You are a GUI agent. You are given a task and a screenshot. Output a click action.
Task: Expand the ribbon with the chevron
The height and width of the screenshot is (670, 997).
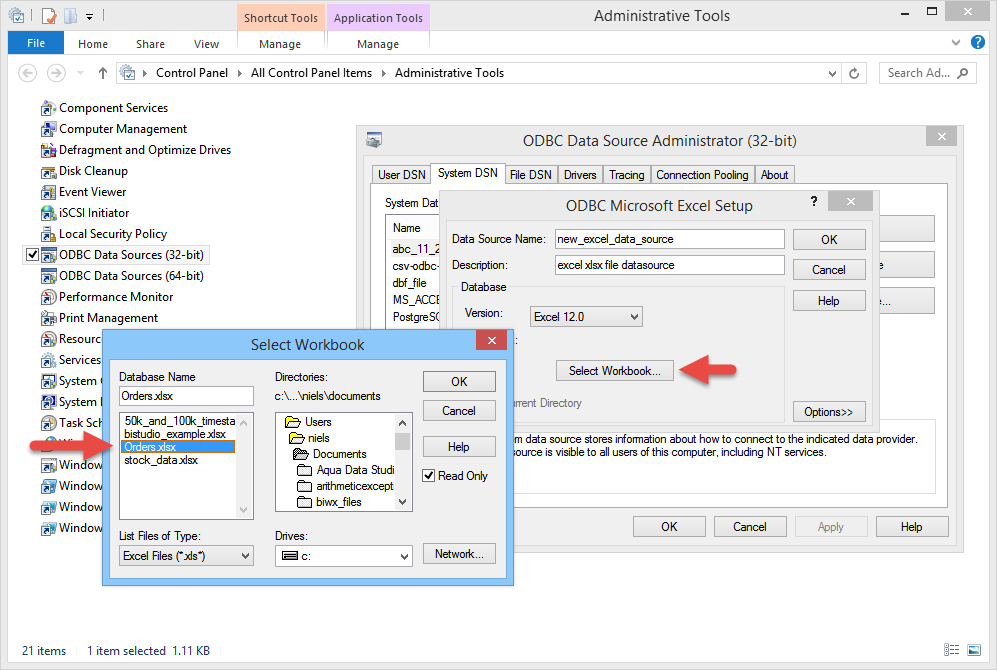956,43
